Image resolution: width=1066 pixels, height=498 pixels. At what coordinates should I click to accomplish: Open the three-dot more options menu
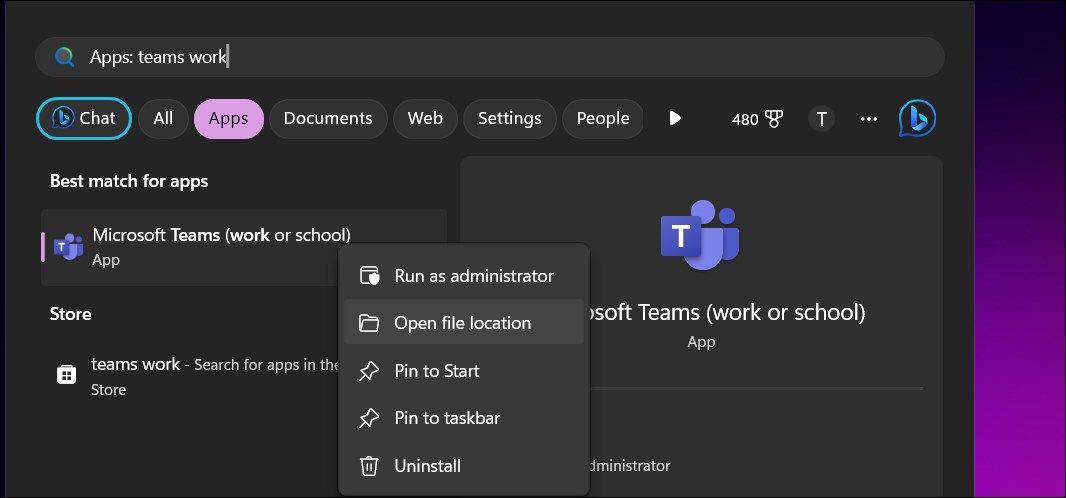[x=868, y=119]
